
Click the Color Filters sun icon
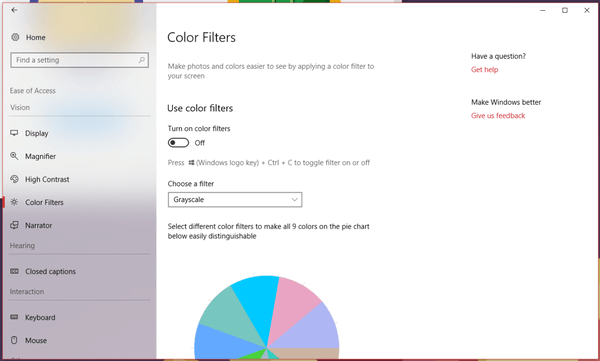pos(14,202)
